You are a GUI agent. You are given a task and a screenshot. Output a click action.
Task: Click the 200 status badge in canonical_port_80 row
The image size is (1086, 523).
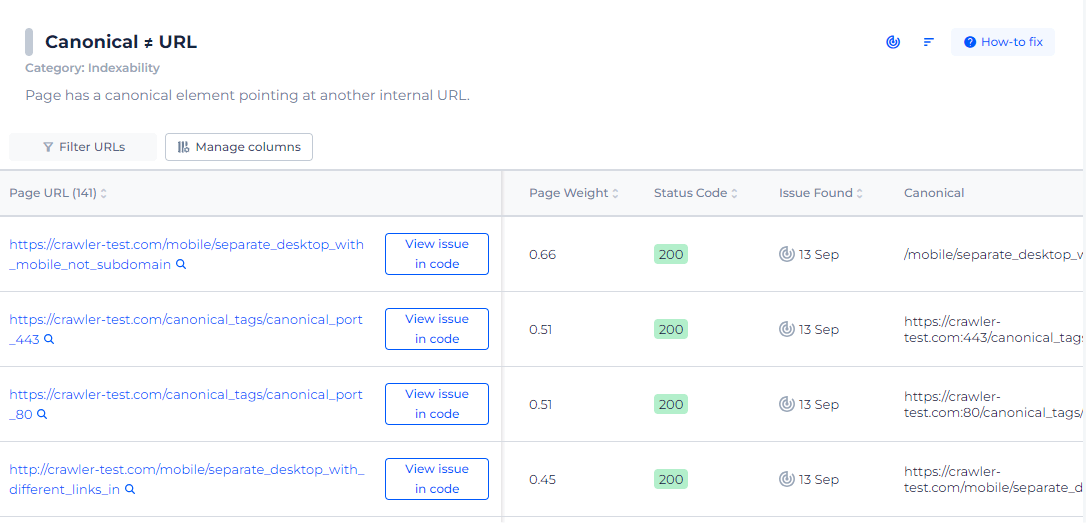coord(670,404)
